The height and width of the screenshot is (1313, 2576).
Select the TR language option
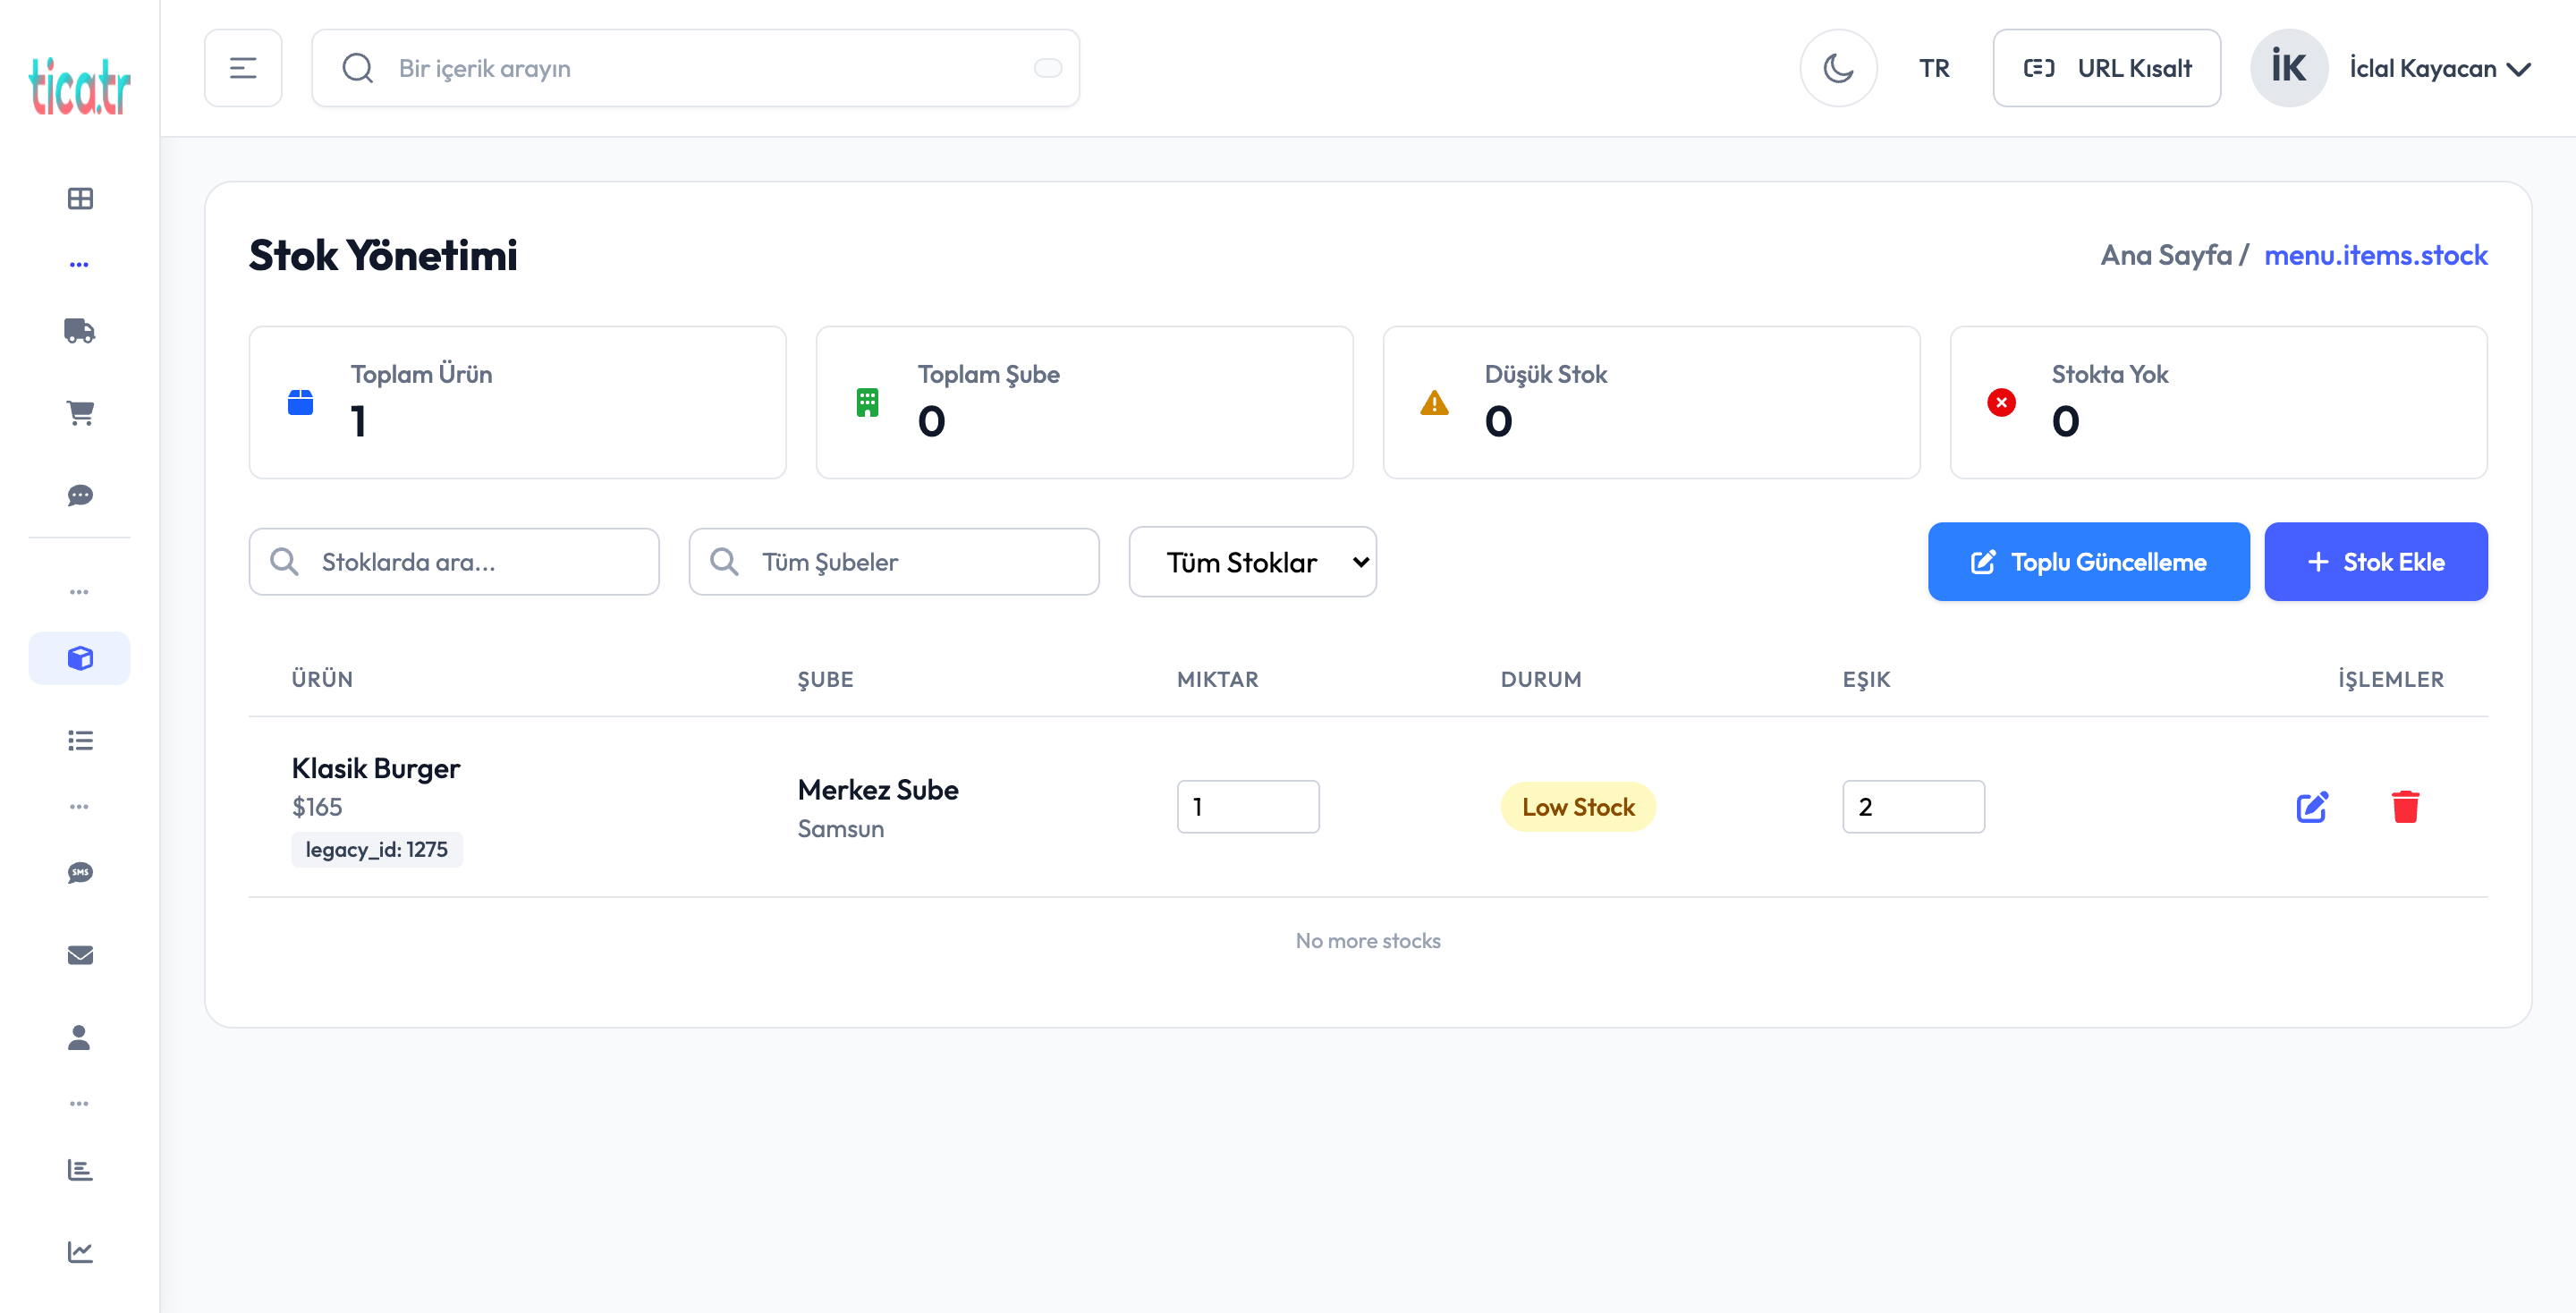tap(1933, 67)
